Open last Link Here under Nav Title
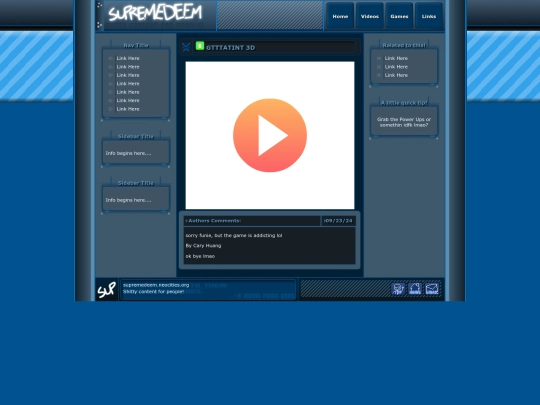Image resolution: width=540 pixels, height=405 pixels. click(x=128, y=109)
